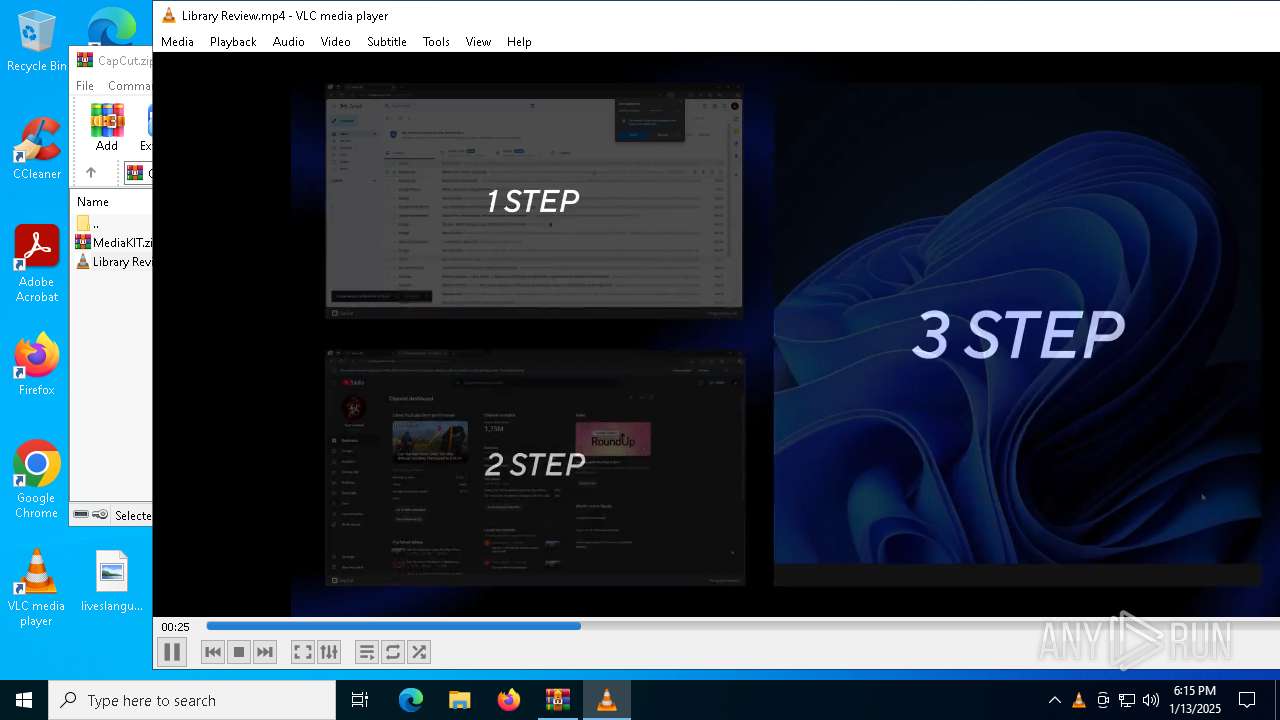Open the Windows Start menu
Image resolution: width=1280 pixels, height=720 pixels.
point(24,700)
